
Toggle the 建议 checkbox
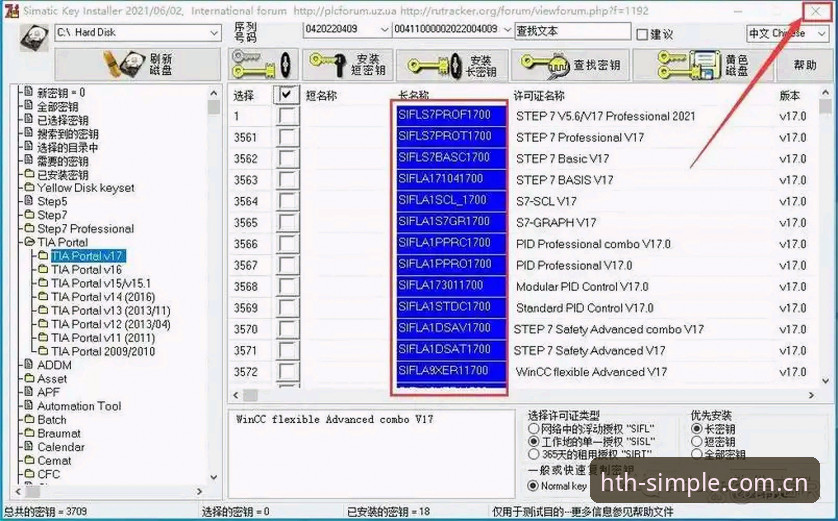click(x=642, y=35)
